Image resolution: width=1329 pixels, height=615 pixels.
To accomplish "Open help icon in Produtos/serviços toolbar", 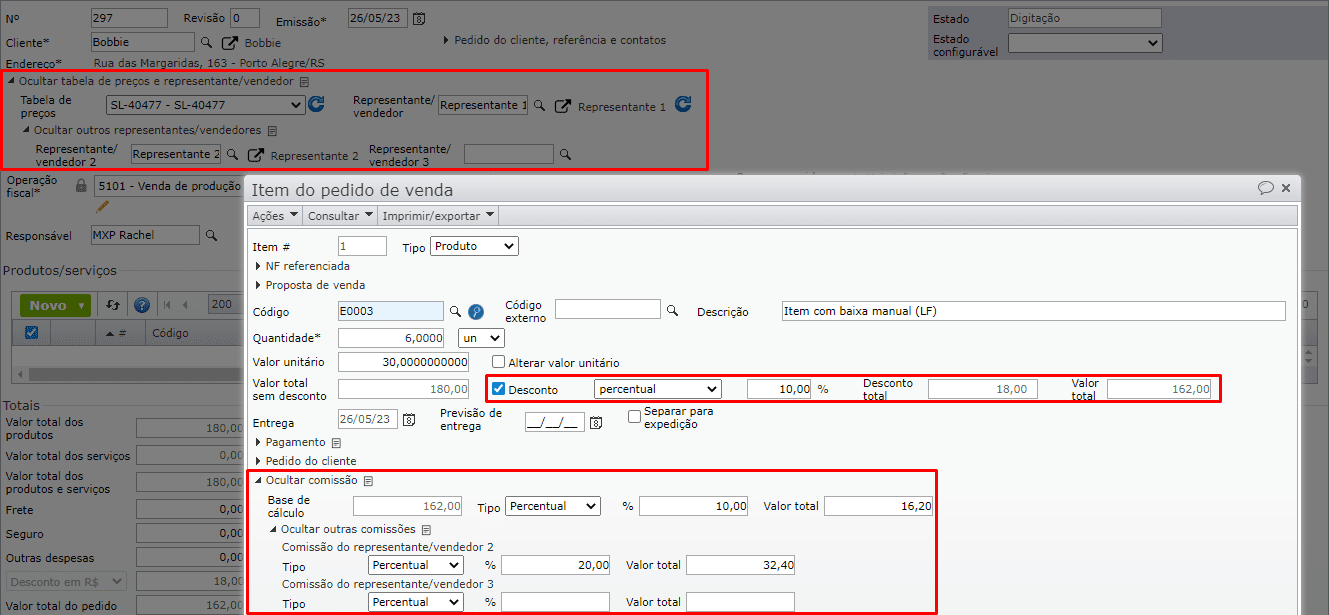I will point(142,305).
